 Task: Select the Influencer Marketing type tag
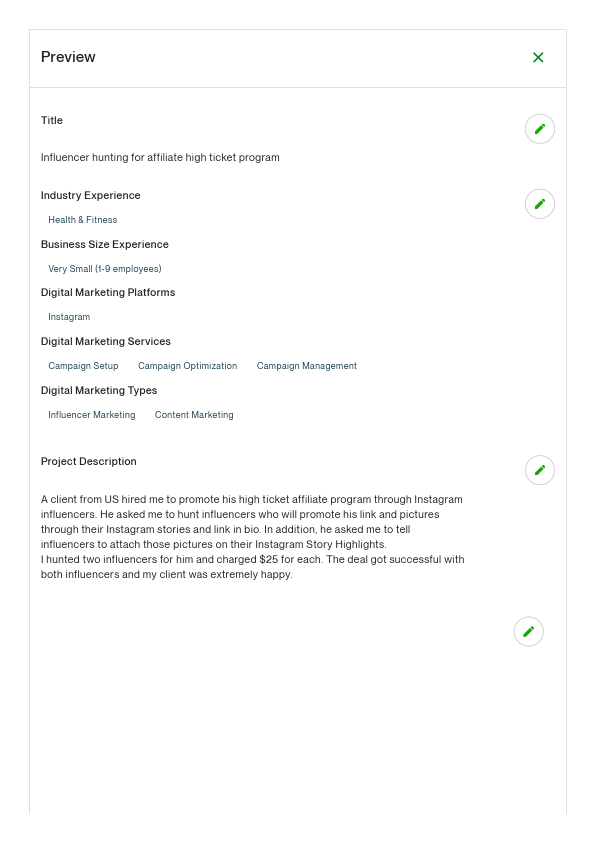point(92,415)
